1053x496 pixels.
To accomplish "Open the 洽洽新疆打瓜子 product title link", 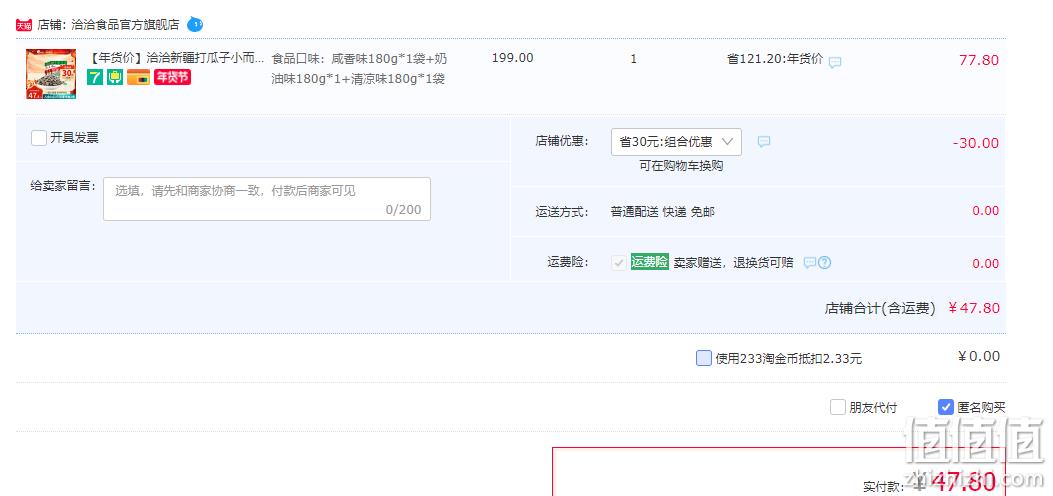I will tap(177, 58).
